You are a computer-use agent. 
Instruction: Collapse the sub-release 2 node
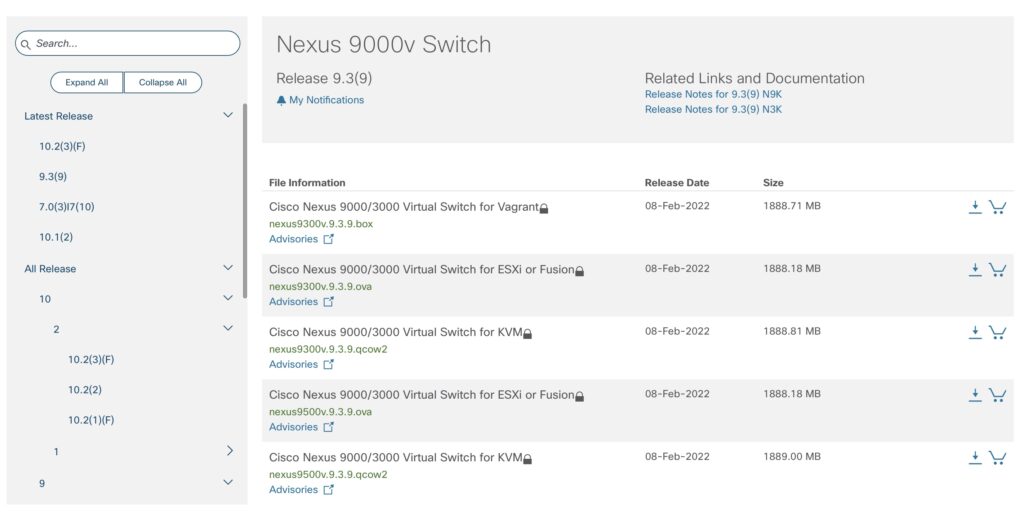coord(228,328)
